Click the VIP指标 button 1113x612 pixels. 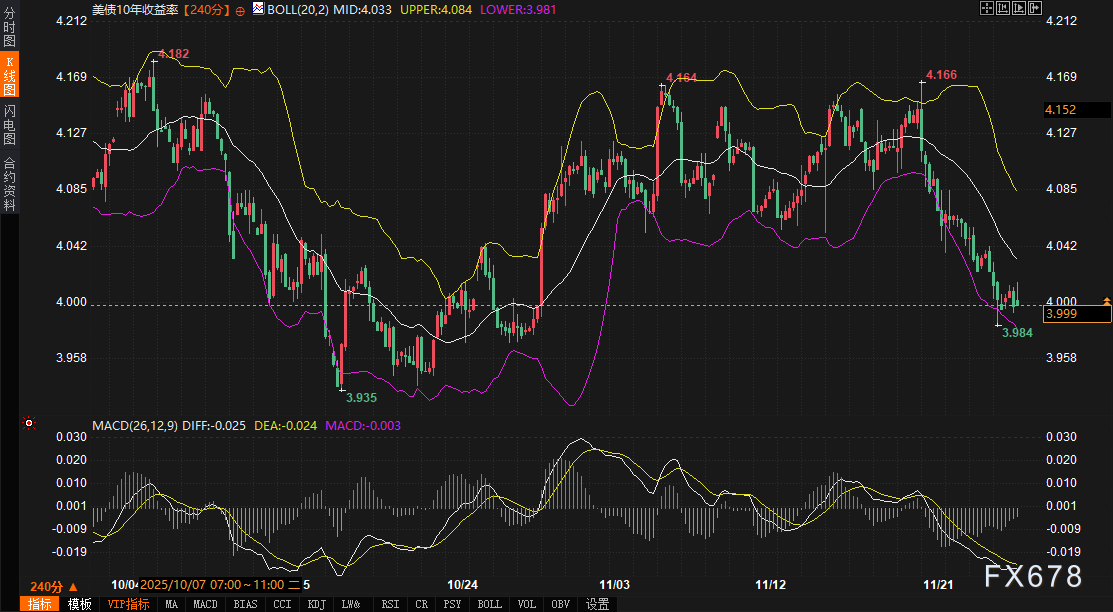click(x=128, y=604)
